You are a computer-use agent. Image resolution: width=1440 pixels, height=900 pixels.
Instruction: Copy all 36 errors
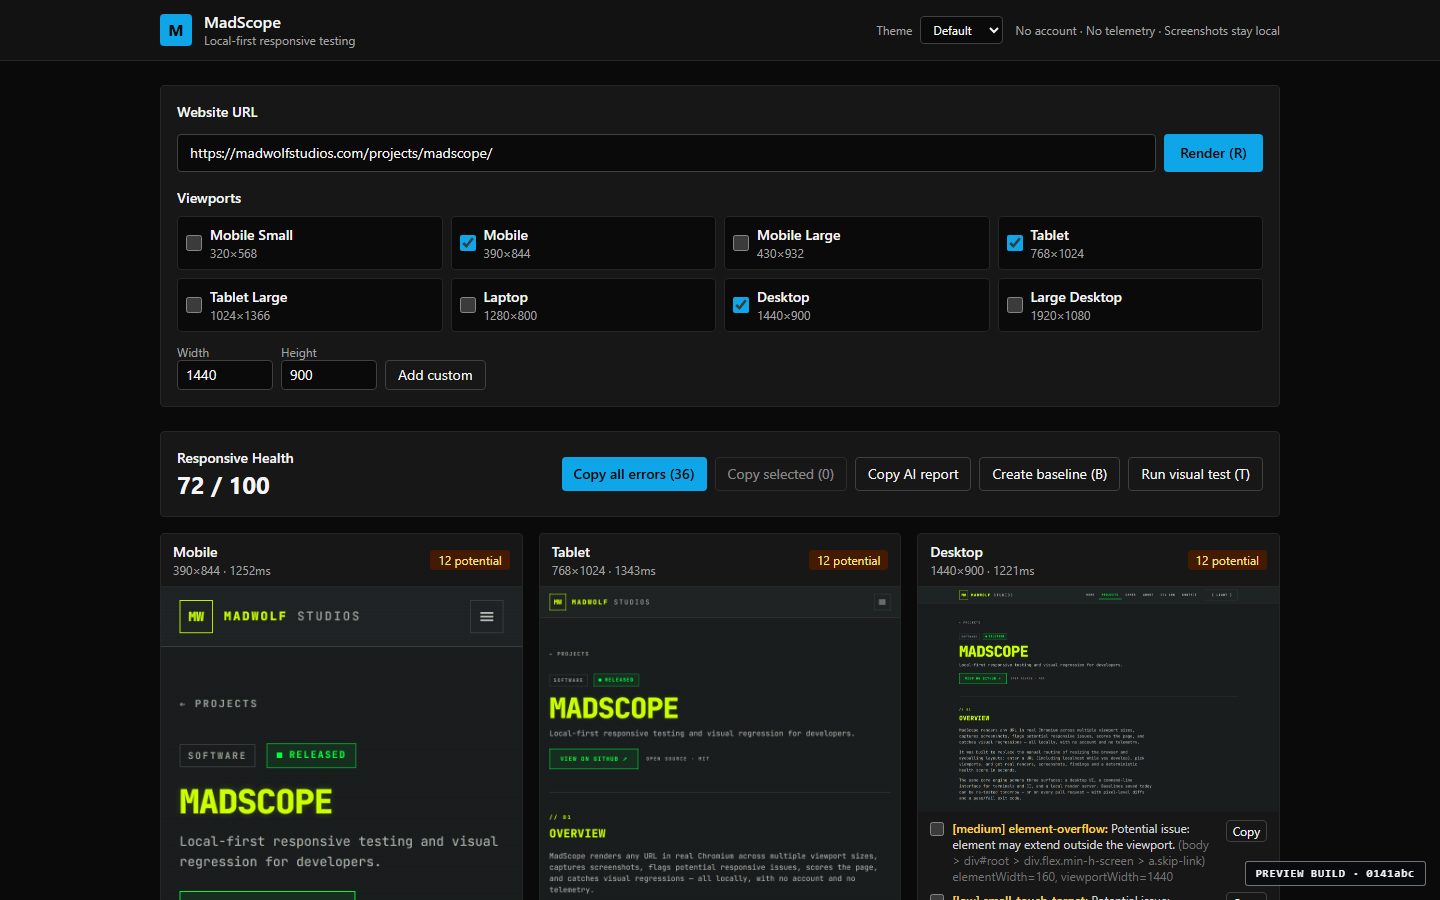point(634,474)
